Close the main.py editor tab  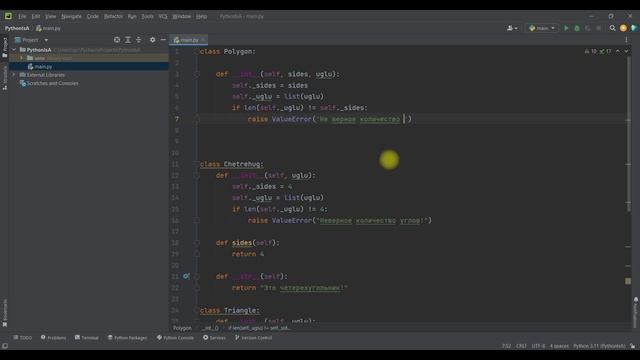[x=203, y=40]
